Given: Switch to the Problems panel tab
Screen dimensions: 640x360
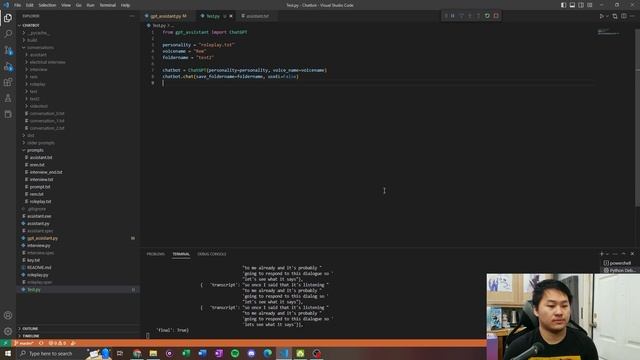Looking at the screenshot, I should pyautogui.click(x=156, y=254).
